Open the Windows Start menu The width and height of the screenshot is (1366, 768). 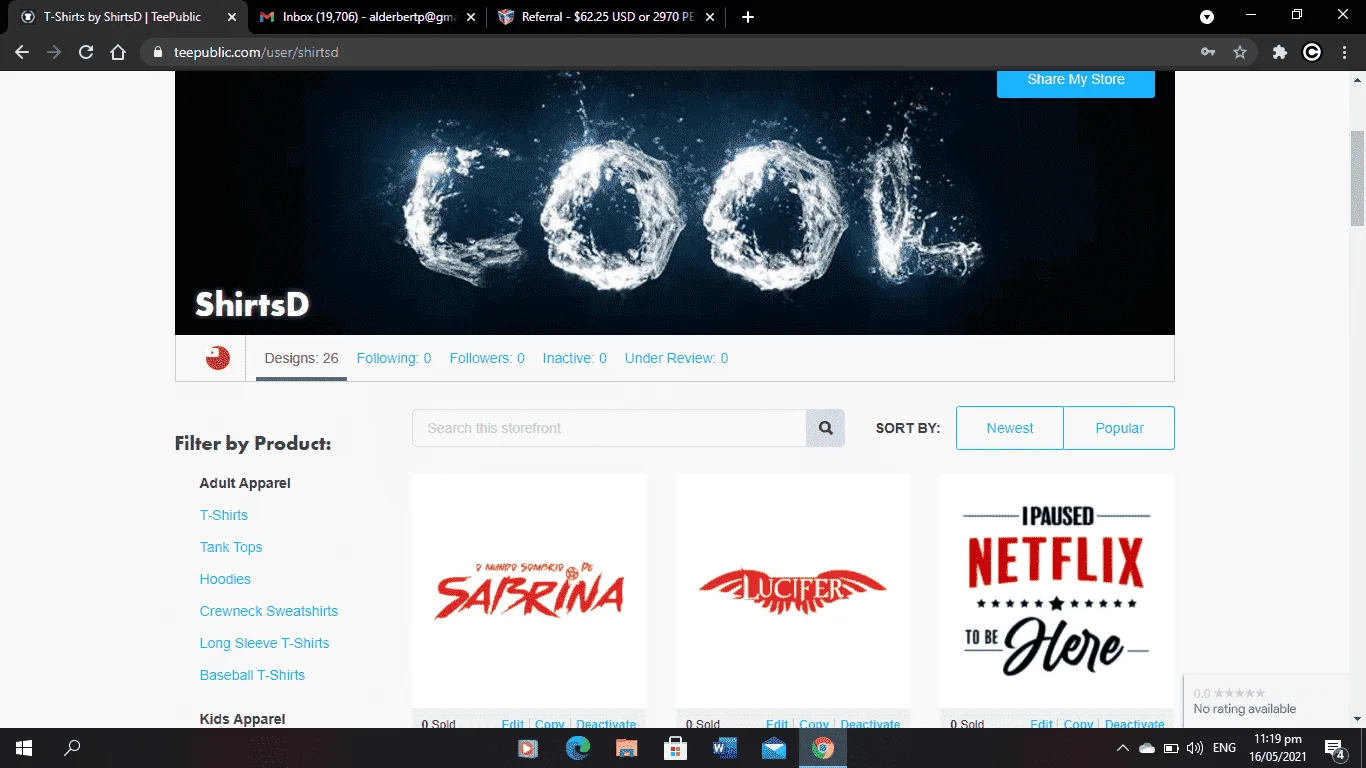point(24,748)
